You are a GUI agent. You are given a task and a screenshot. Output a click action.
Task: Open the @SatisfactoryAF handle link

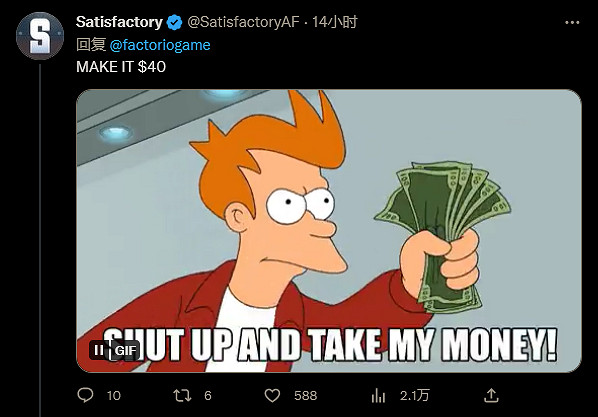(x=243, y=22)
